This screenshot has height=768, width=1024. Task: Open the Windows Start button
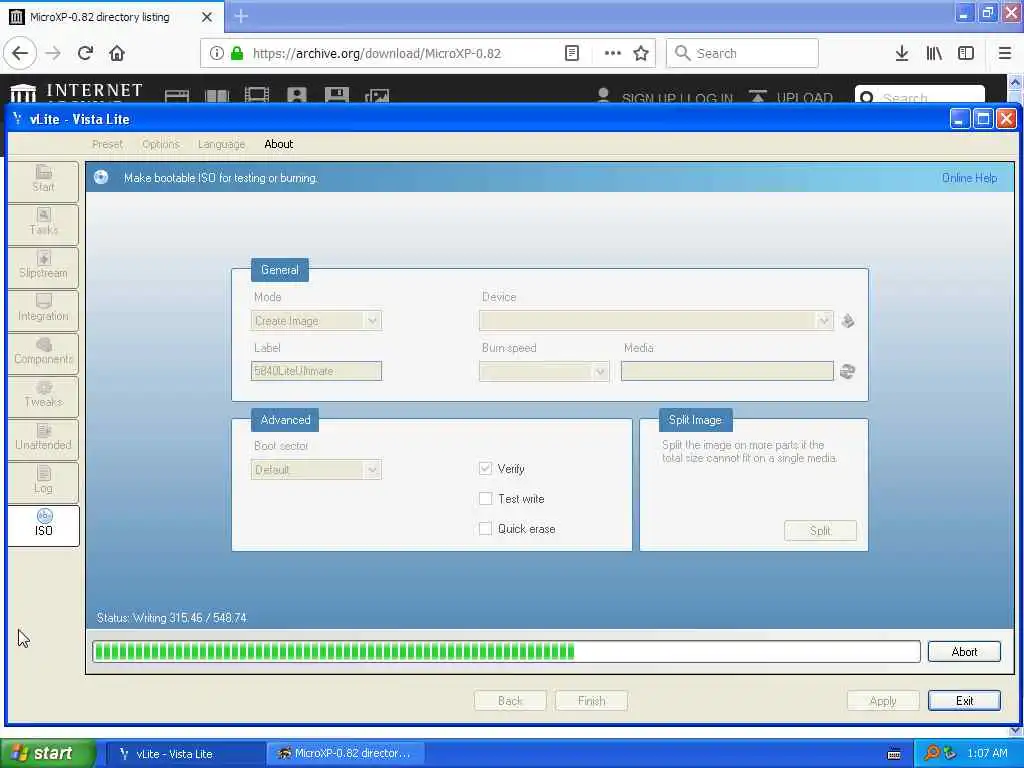(48, 753)
